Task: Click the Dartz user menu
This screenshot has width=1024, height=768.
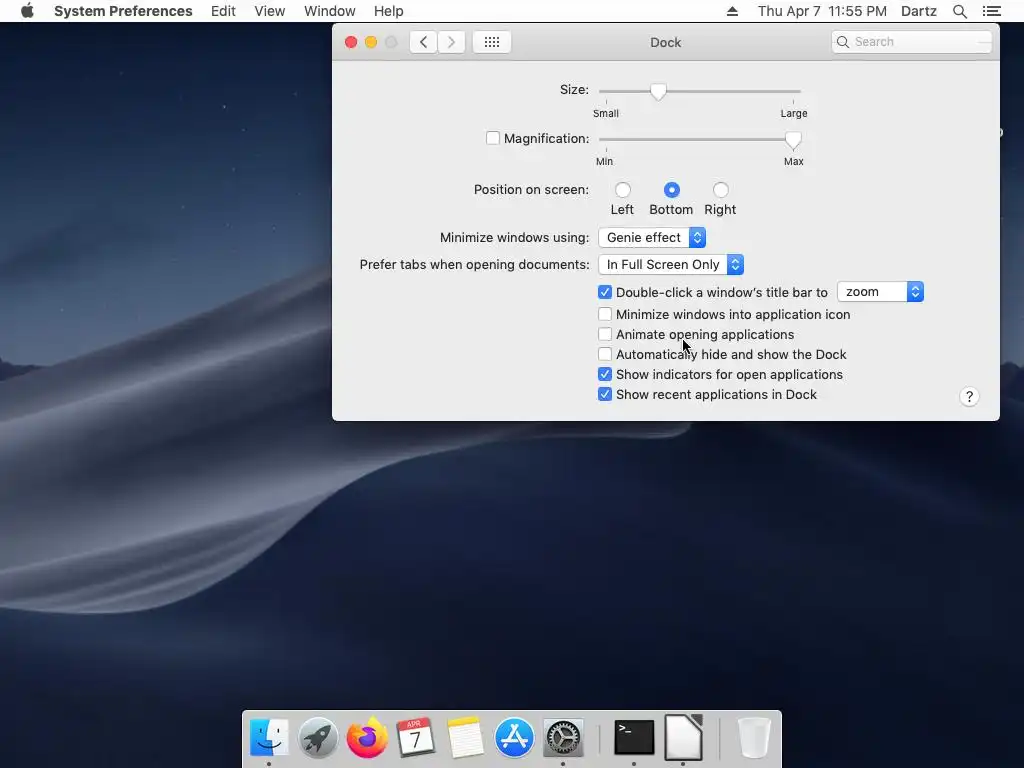Action: [919, 11]
